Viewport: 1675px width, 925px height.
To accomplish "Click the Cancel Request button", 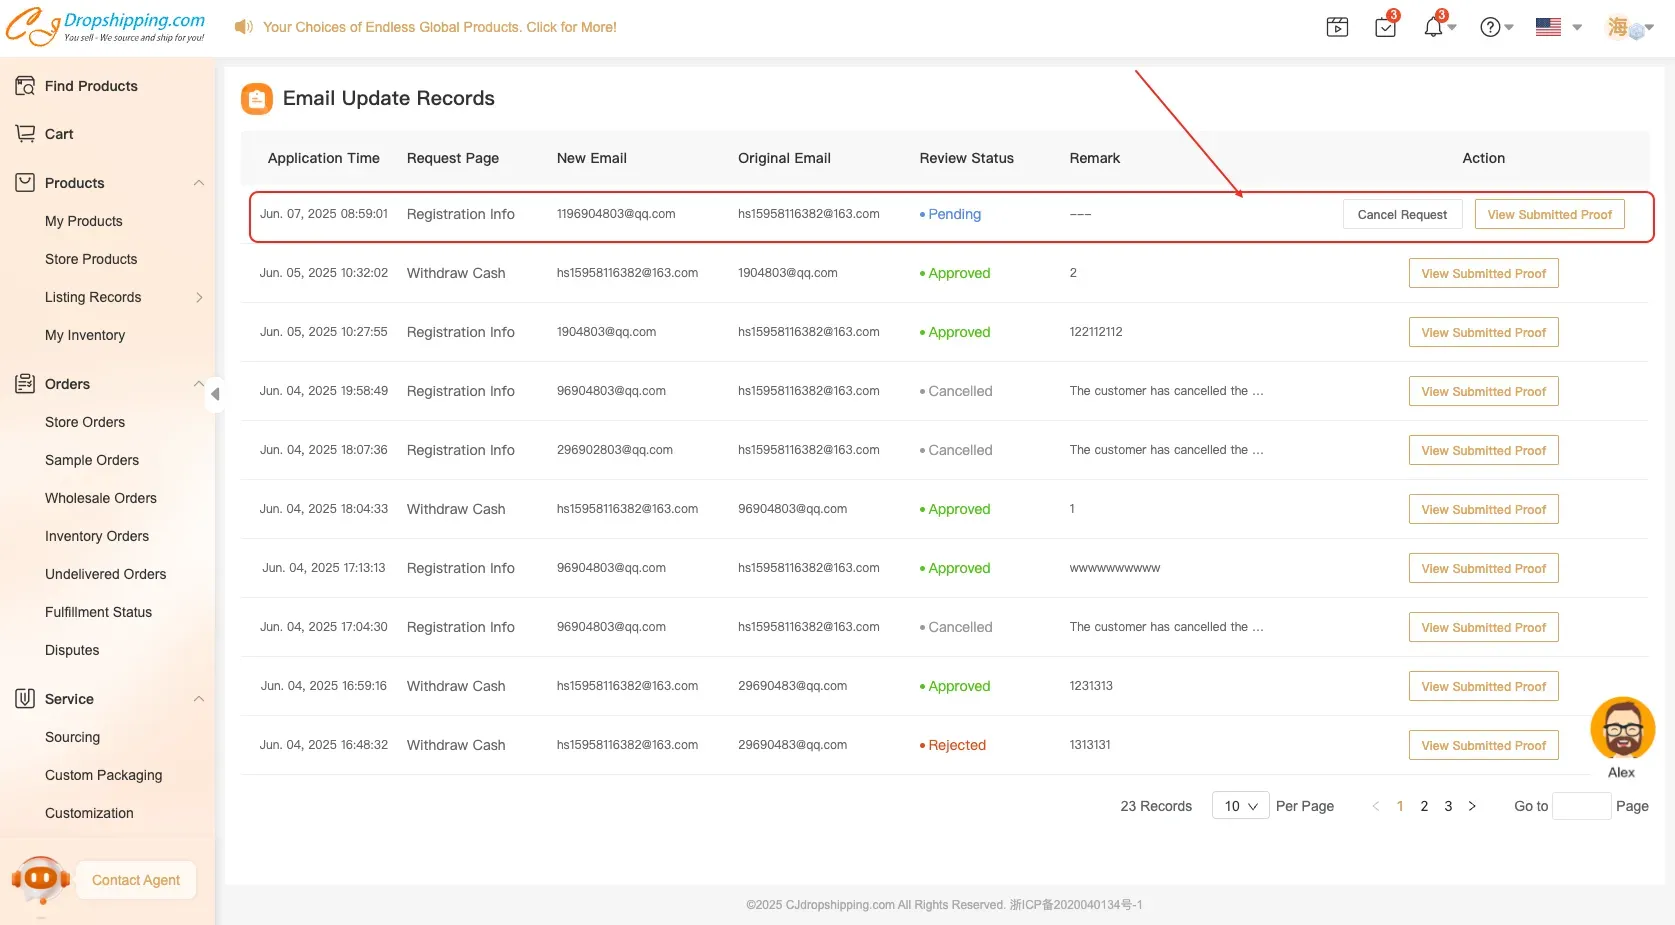I will (1402, 215).
